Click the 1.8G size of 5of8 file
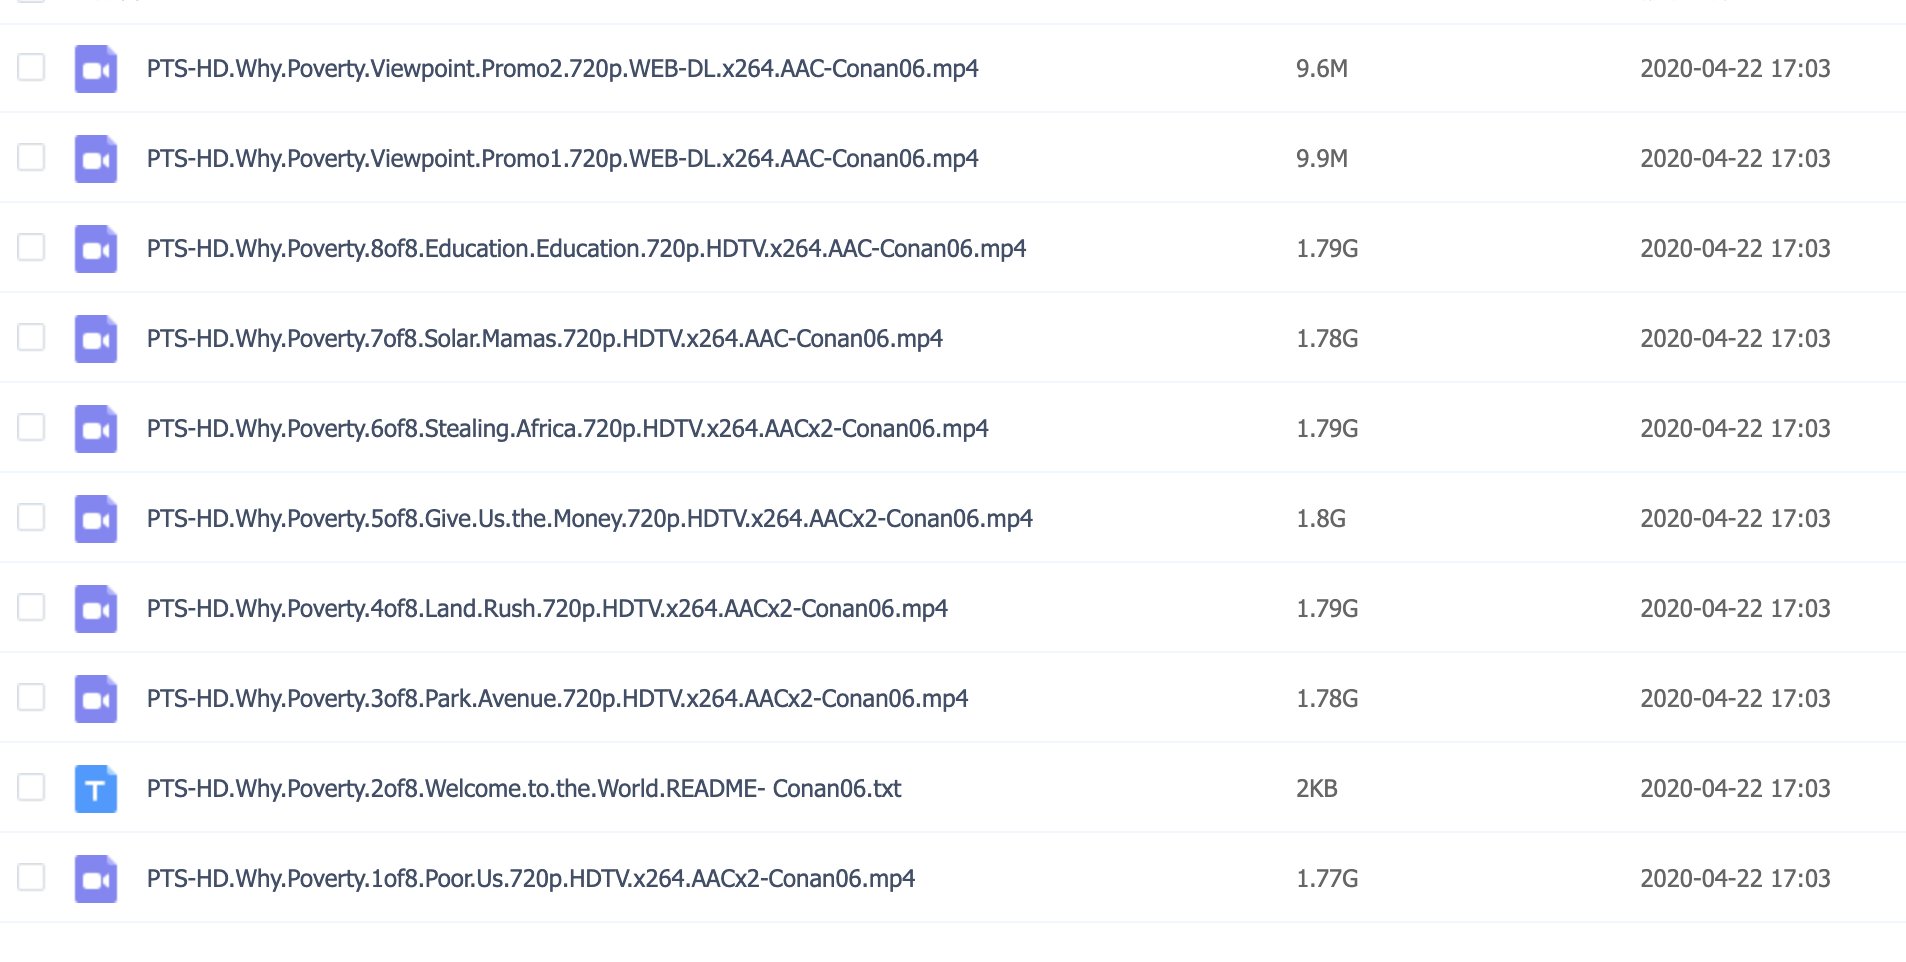Screen dimensions: 1906x962 pyautogui.click(x=1321, y=519)
